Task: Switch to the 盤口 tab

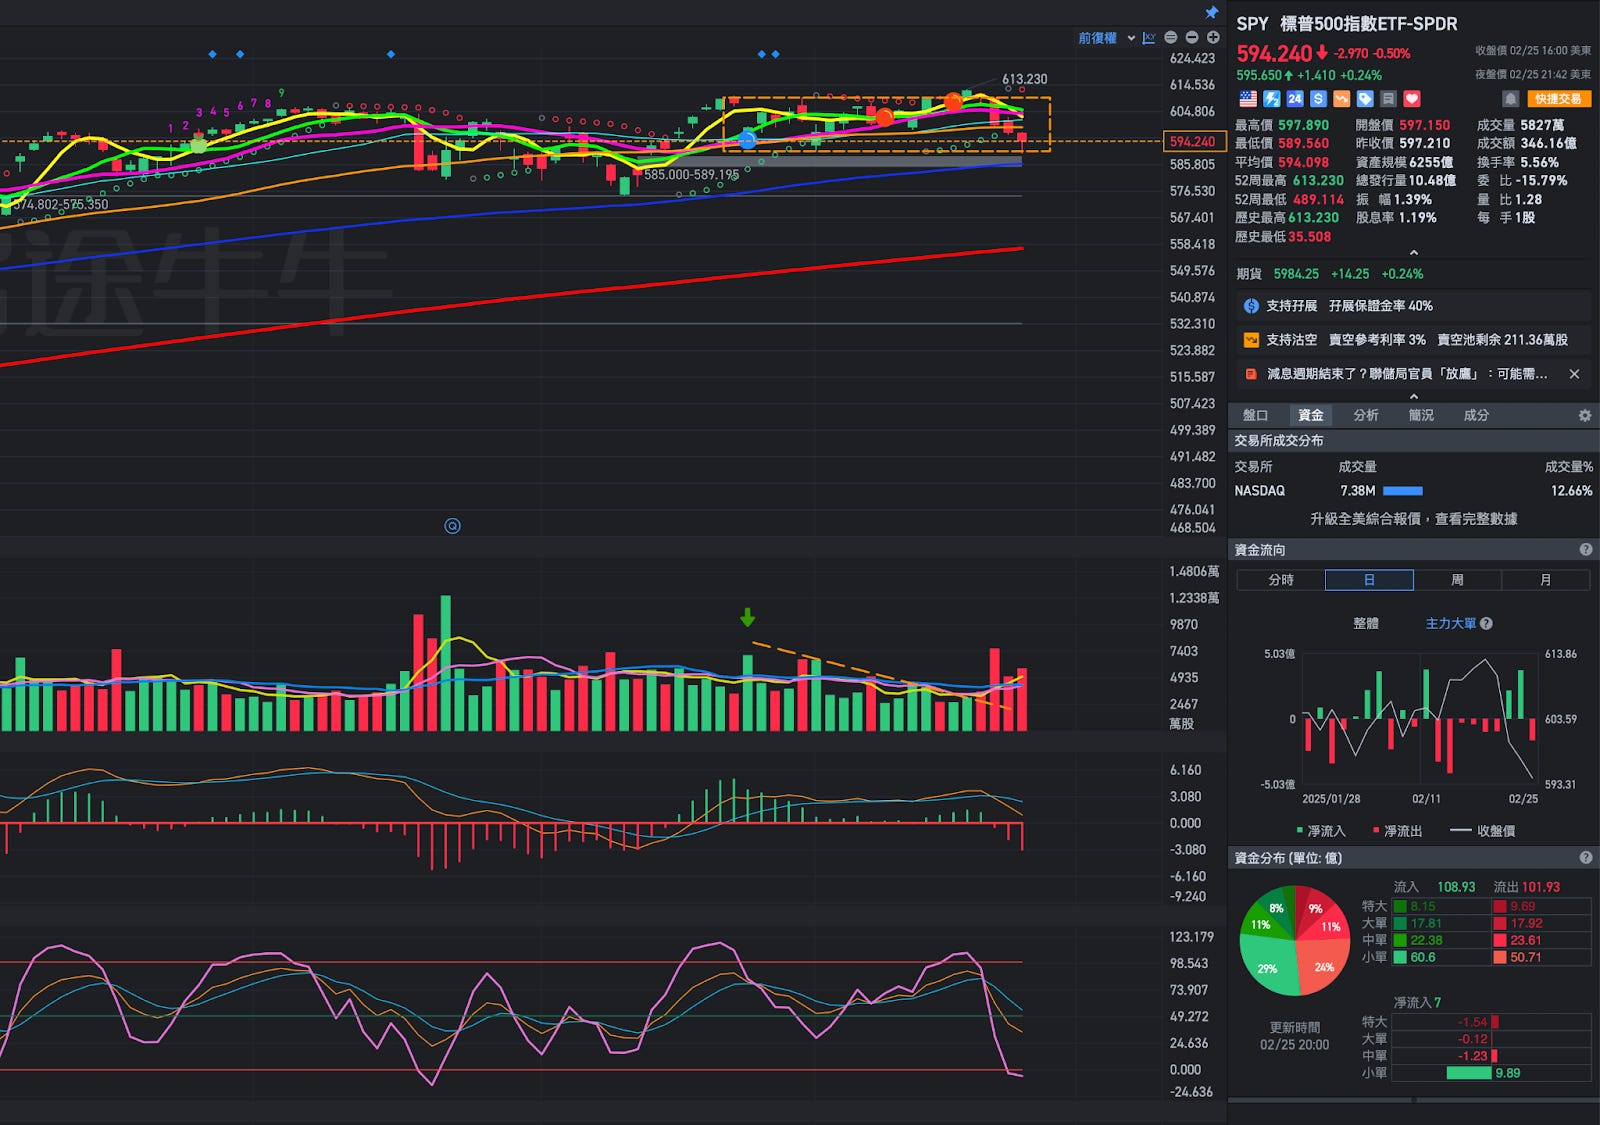Action: [1255, 415]
